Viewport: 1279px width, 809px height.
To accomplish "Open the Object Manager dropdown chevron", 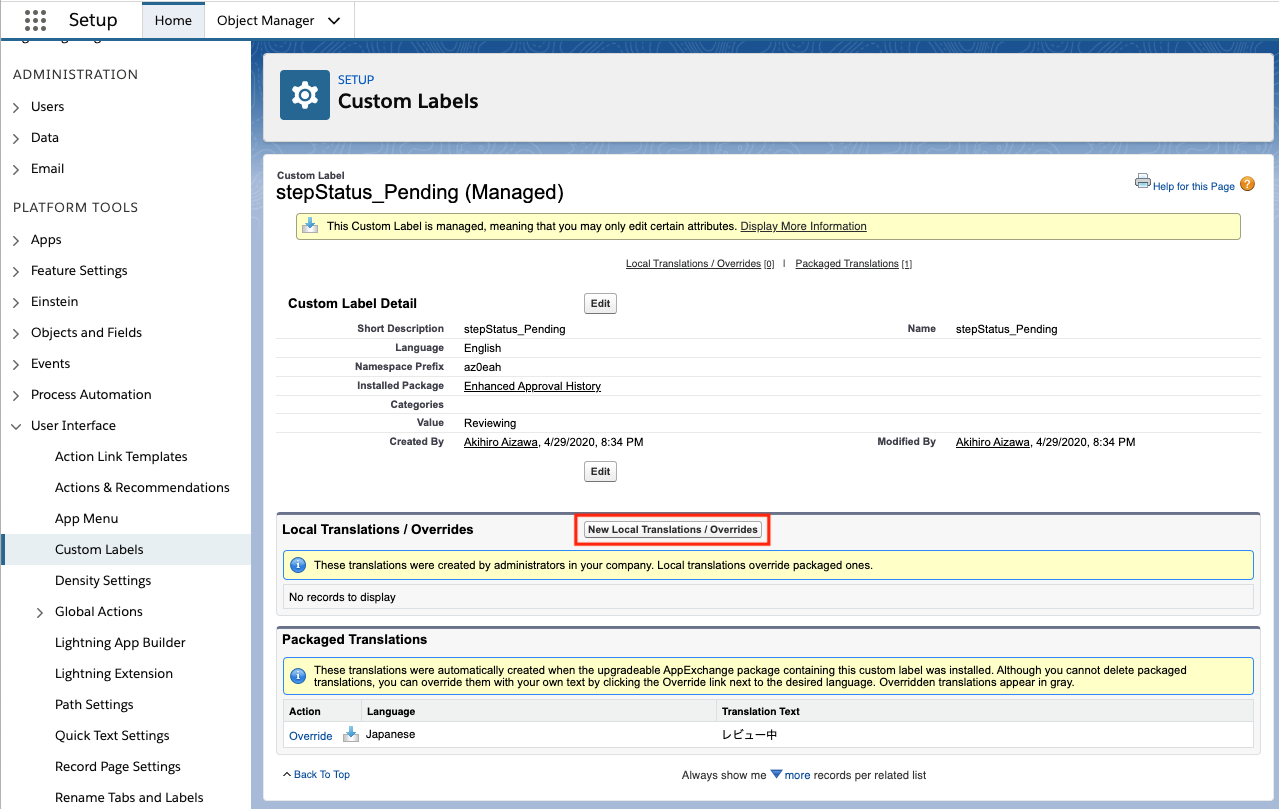I will click(334, 21).
